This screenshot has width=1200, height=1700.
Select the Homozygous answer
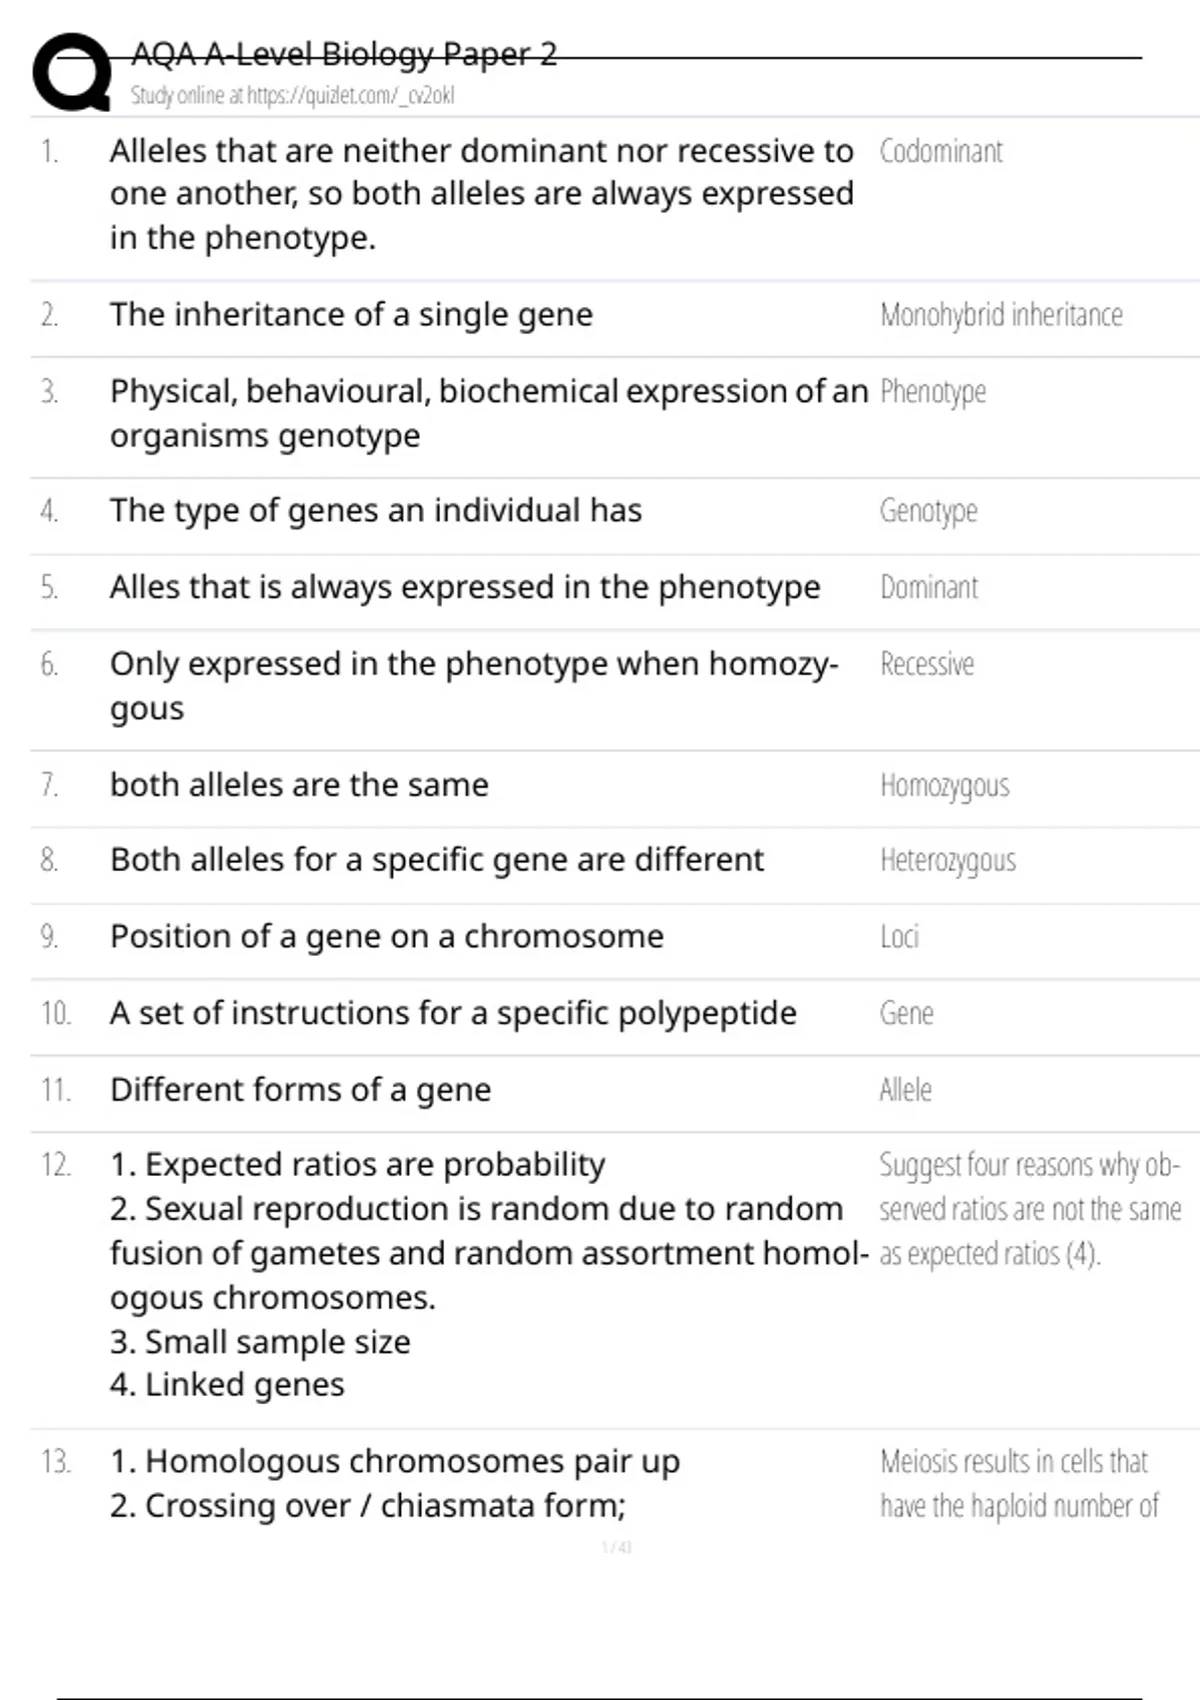click(x=945, y=786)
